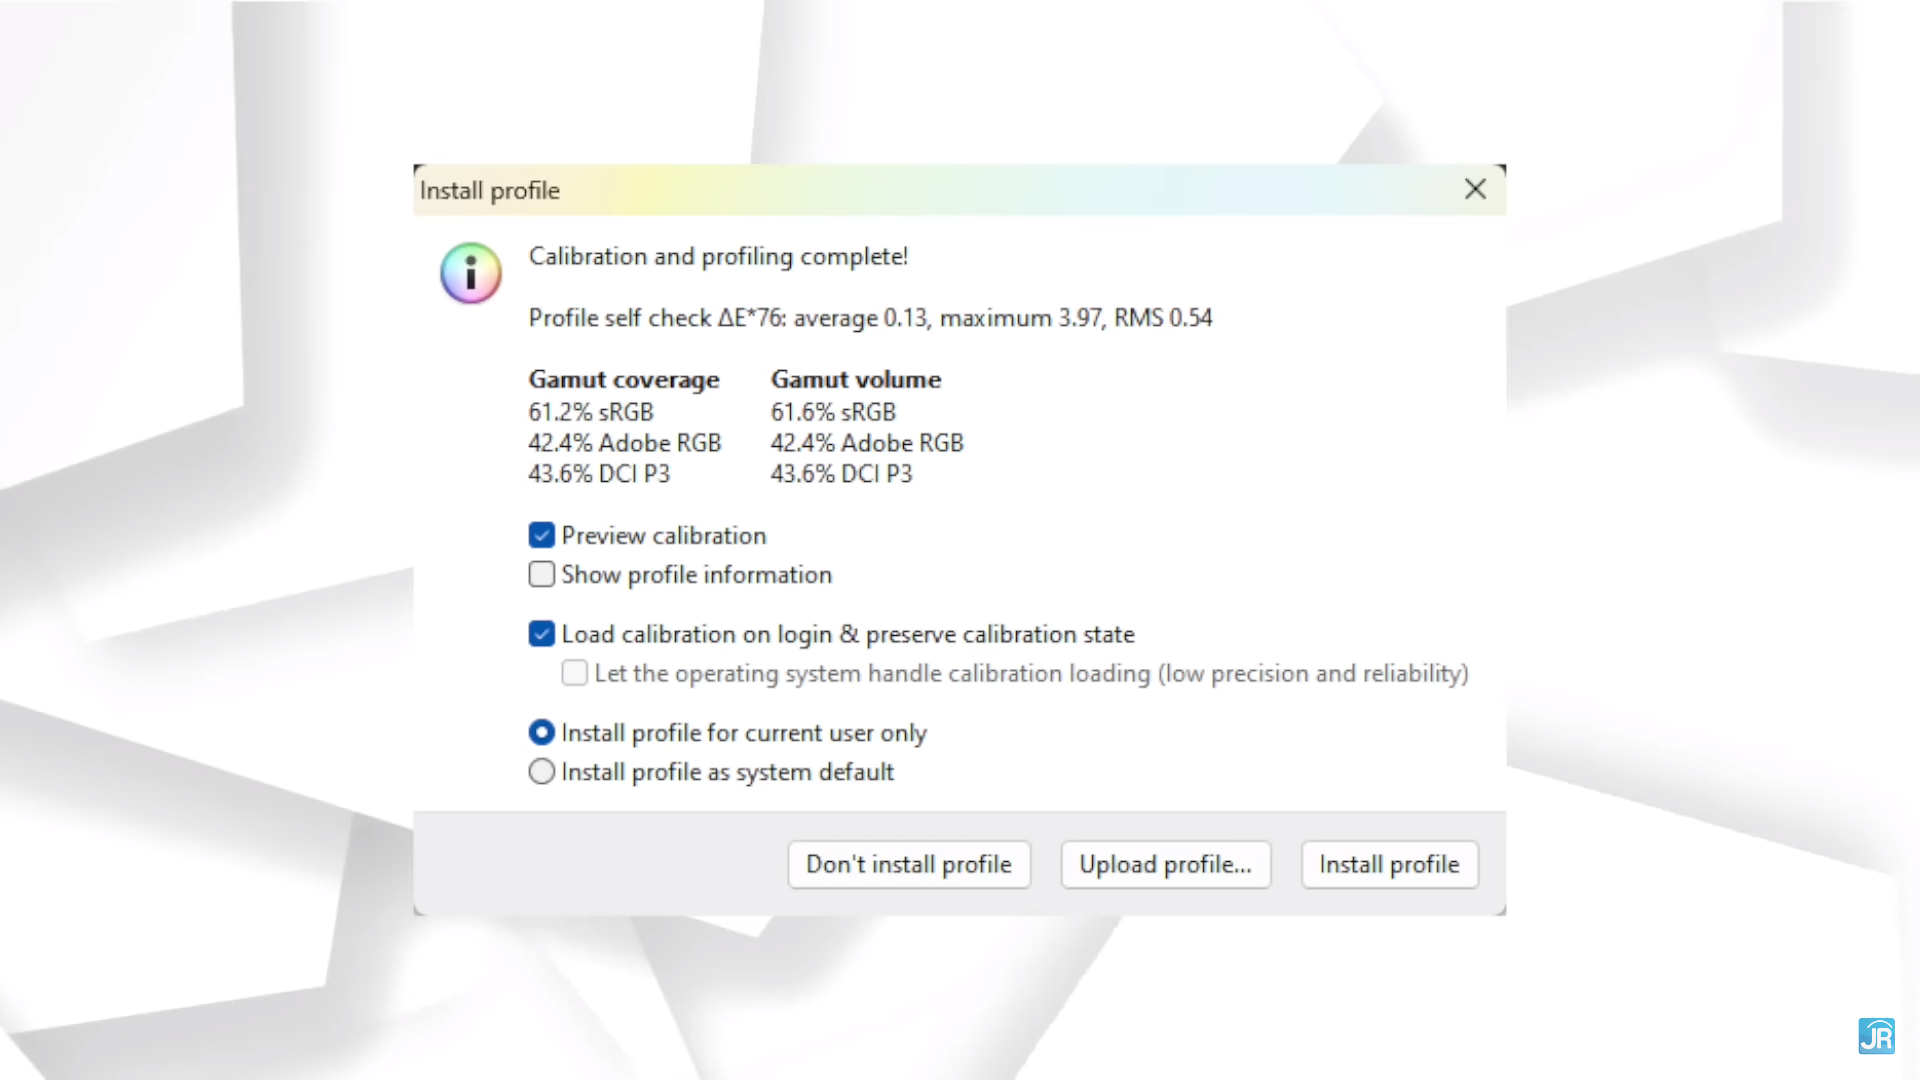Screen dimensions: 1920x1080
Task: Click the Install profile title bar text
Action: click(x=490, y=191)
